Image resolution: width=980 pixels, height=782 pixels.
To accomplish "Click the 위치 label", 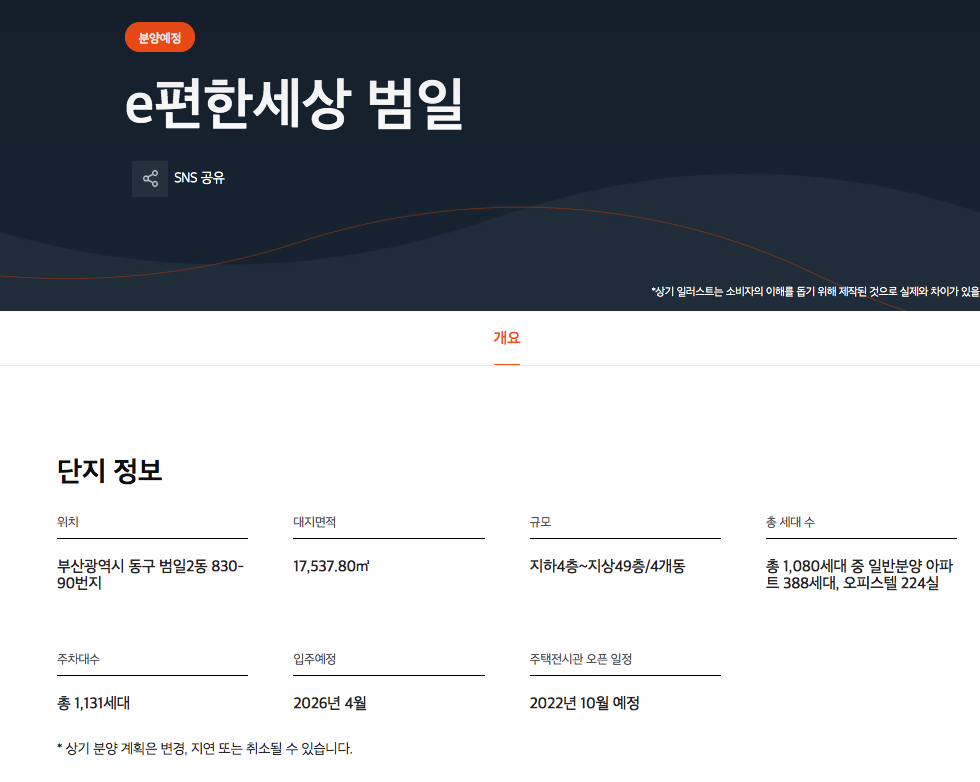I will pos(68,522).
